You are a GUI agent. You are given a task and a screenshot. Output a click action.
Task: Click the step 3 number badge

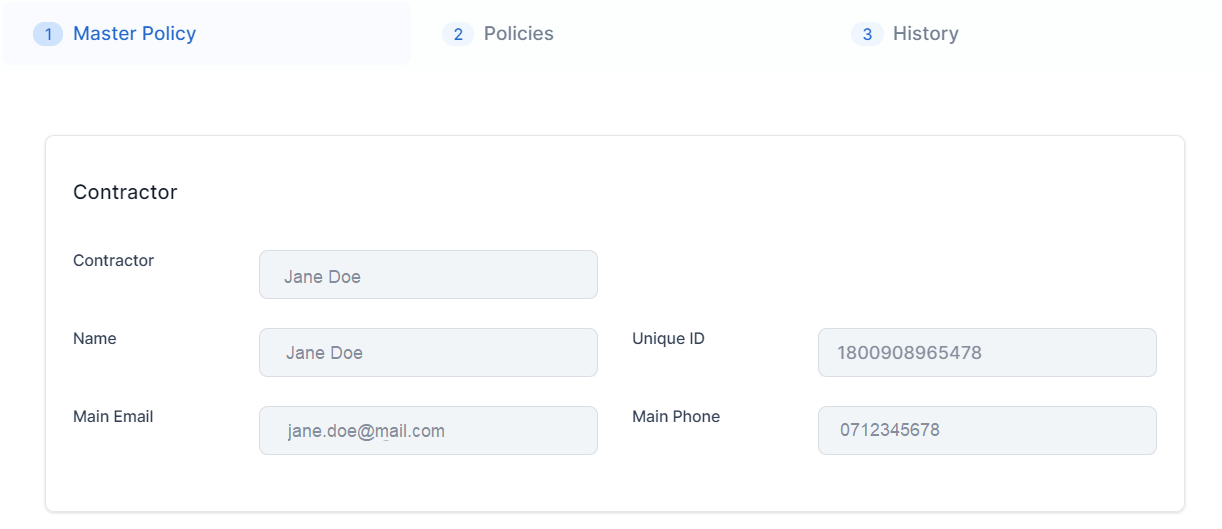point(867,34)
